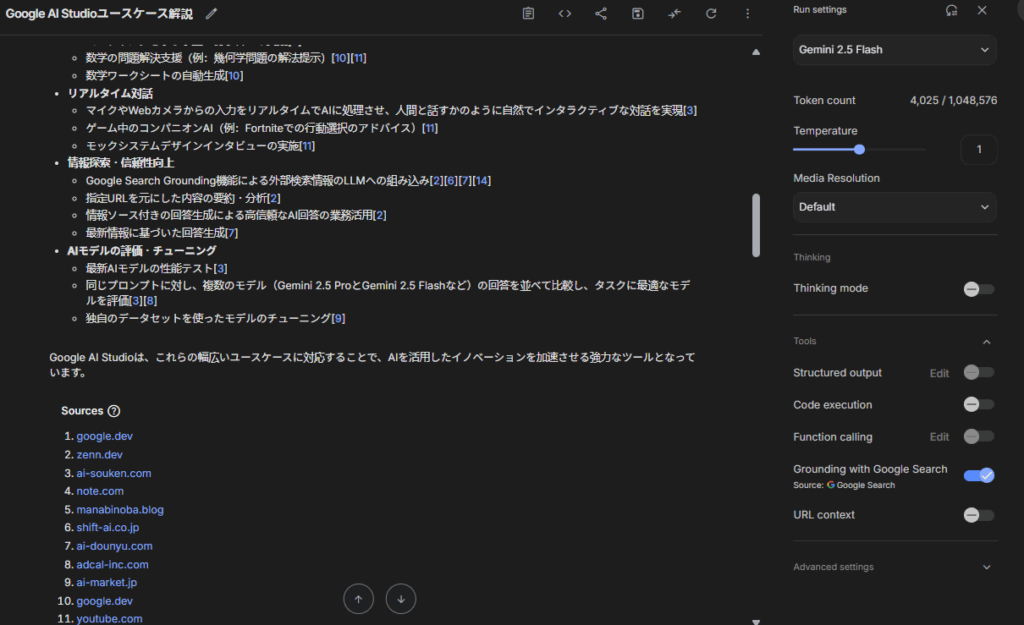Open source link 10 google.dev
Screen dimensions: 1024x625
tap(104, 601)
